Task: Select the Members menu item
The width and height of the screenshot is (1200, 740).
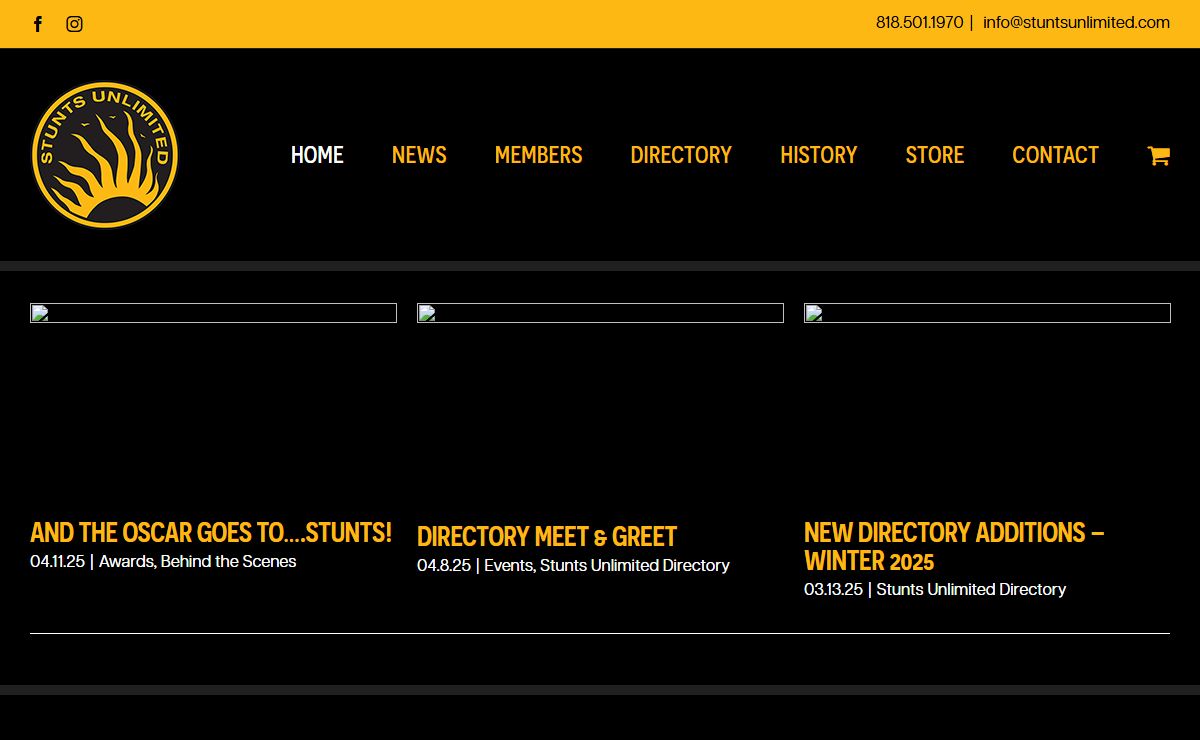Action: (538, 155)
